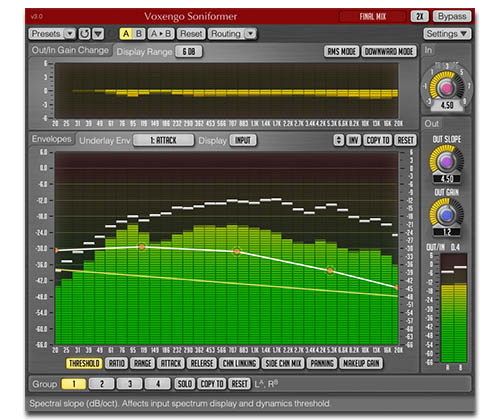Click the OUT SLOPE 4.50 value readout
Screen dimensions: 500x420
click(447, 179)
